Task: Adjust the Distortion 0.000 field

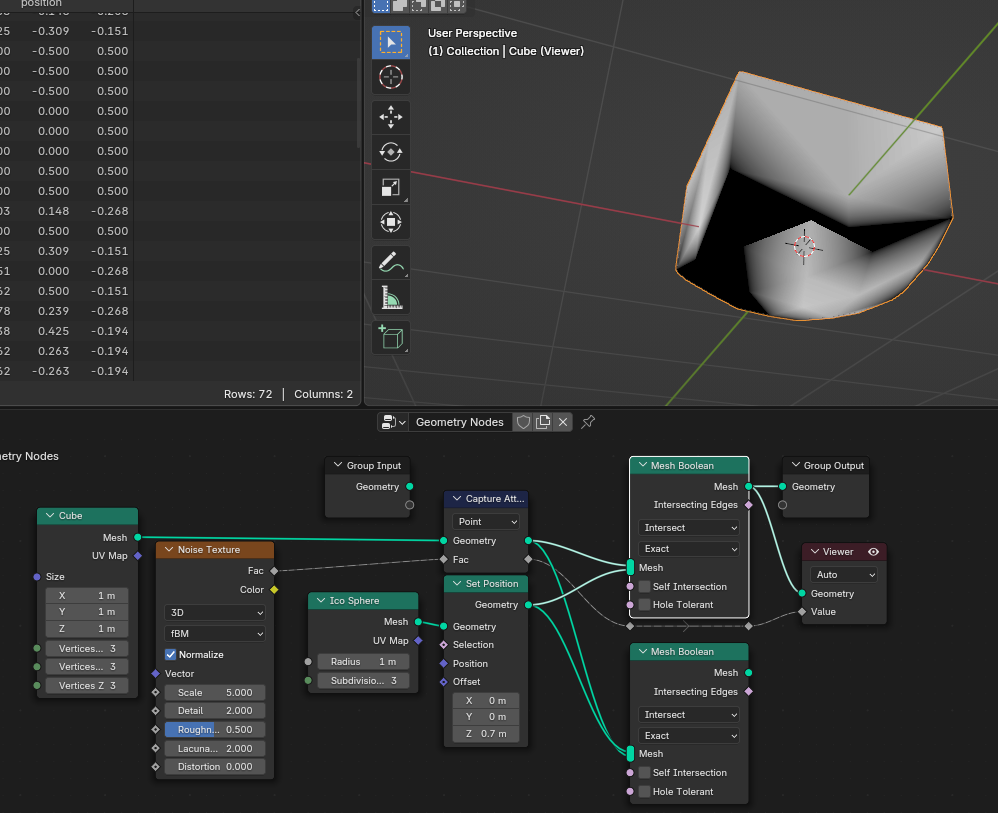Action: pos(214,767)
